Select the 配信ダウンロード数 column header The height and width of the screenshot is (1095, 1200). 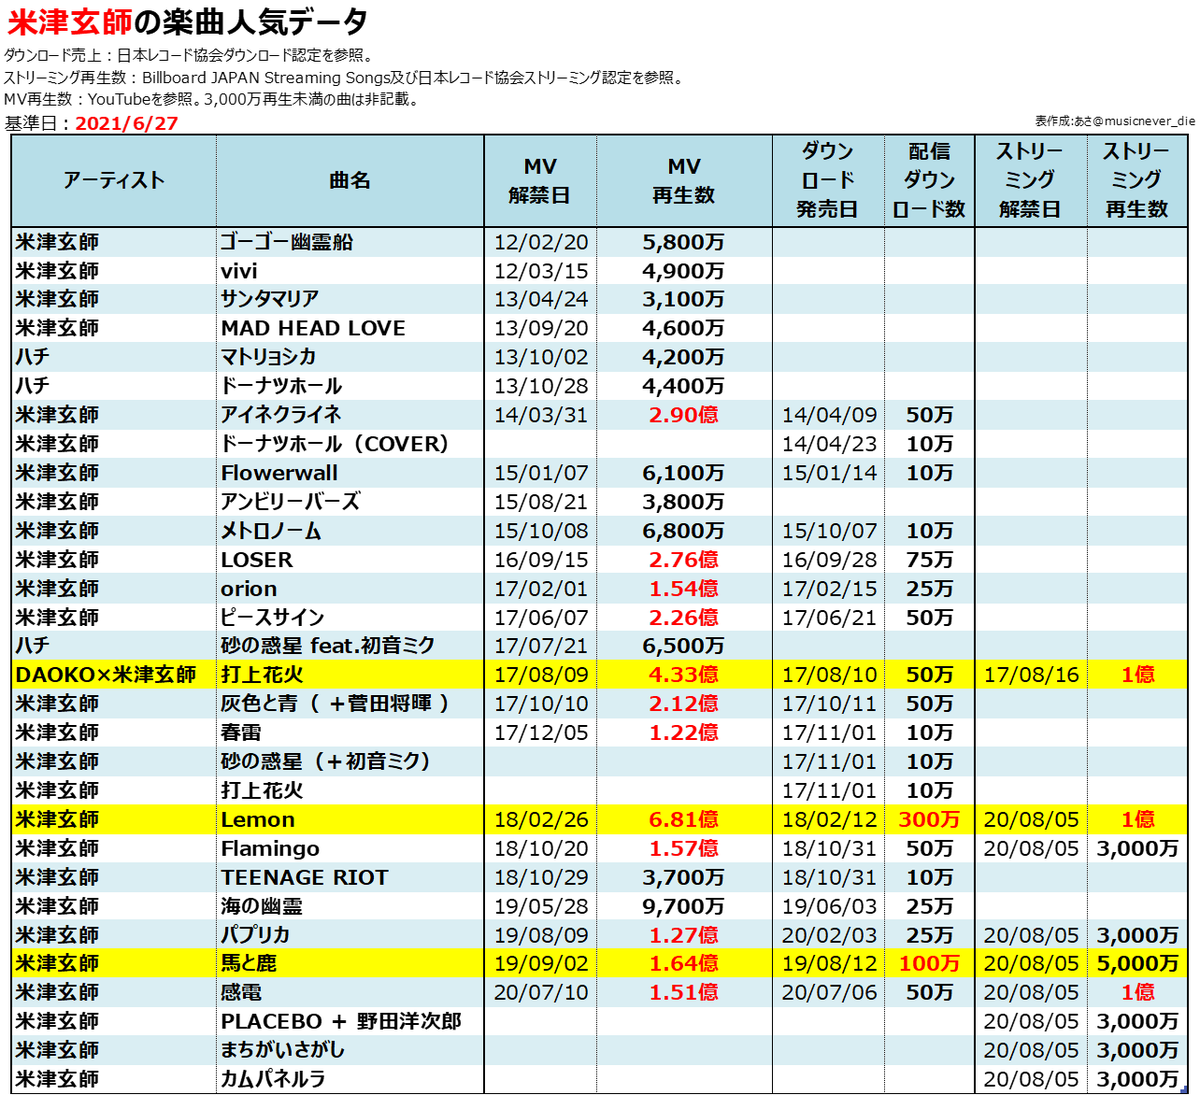pyautogui.click(x=930, y=182)
